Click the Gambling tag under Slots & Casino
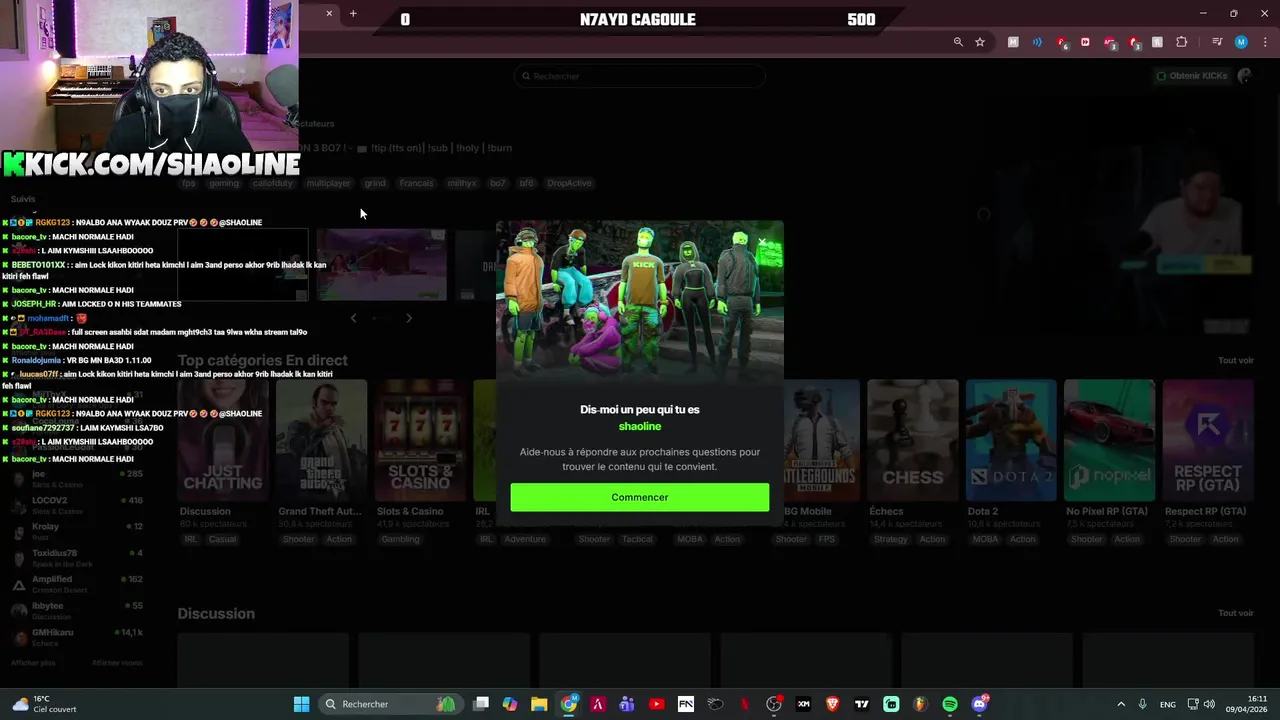Screen dimensions: 1280x720 (400, 539)
